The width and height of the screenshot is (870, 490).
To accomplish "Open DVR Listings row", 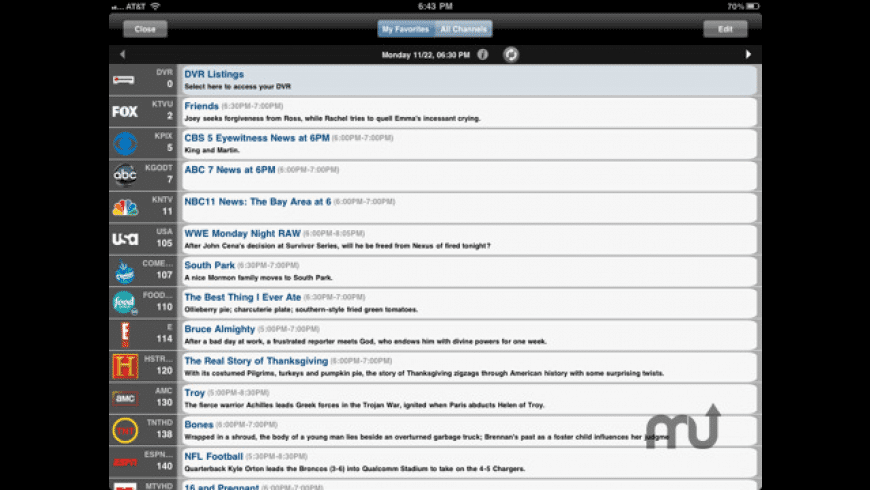I will tap(470, 80).
